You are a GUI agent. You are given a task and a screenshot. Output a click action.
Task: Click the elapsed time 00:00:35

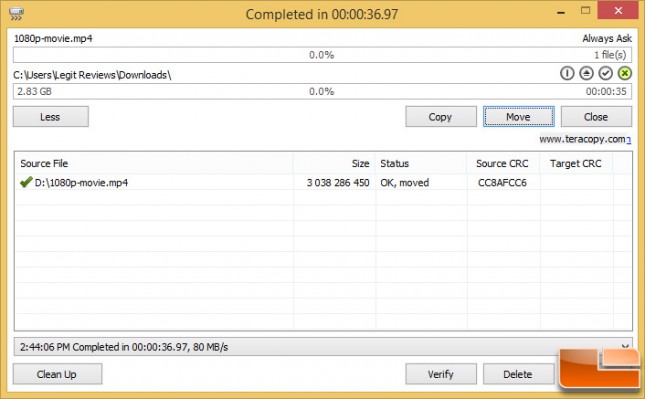click(606, 91)
